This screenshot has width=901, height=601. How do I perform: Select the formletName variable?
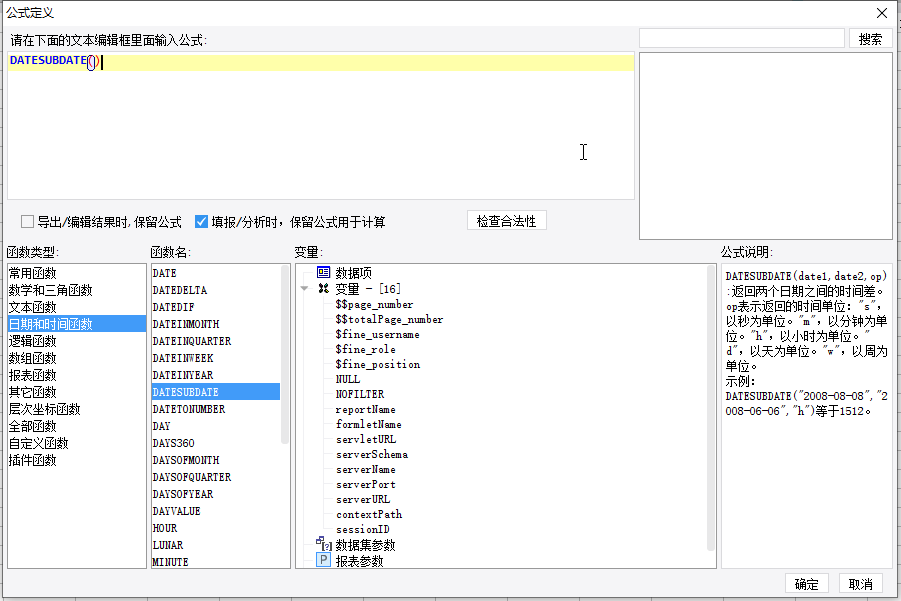pyautogui.click(x=368, y=424)
